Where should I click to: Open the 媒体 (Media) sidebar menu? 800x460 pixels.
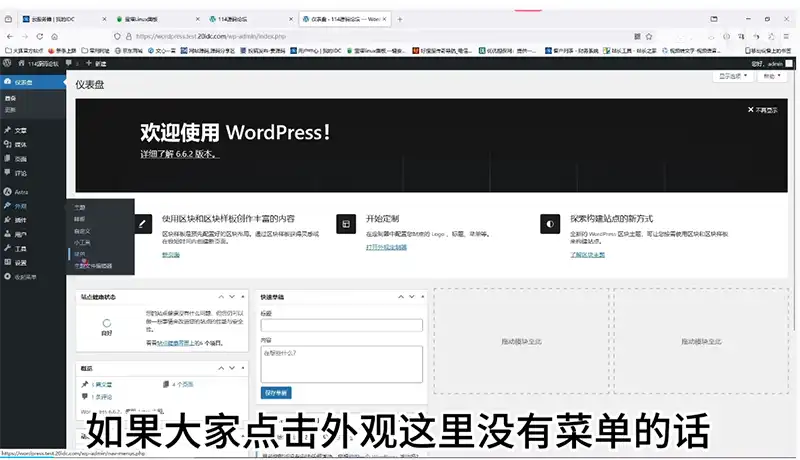[21, 144]
